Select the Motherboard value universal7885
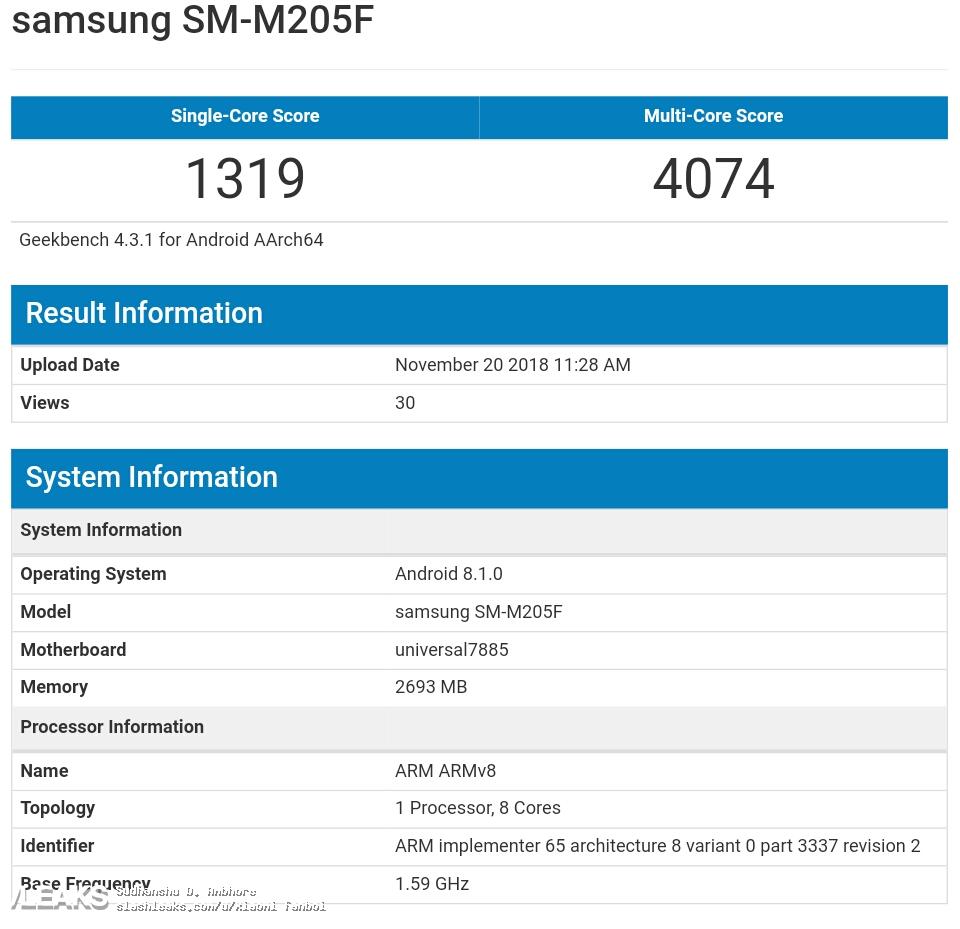The height and width of the screenshot is (929, 960). pyautogui.click(x=451, y=650)
